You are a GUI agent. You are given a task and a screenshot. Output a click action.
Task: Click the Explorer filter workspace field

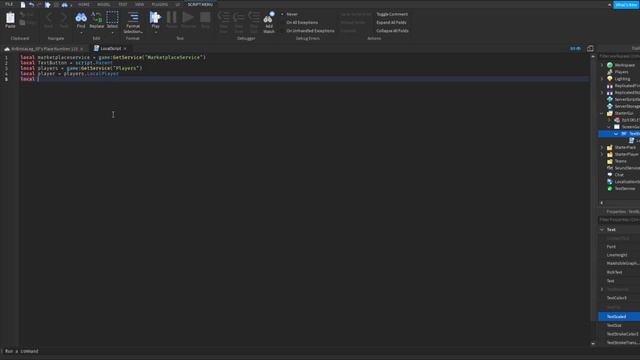619,56
